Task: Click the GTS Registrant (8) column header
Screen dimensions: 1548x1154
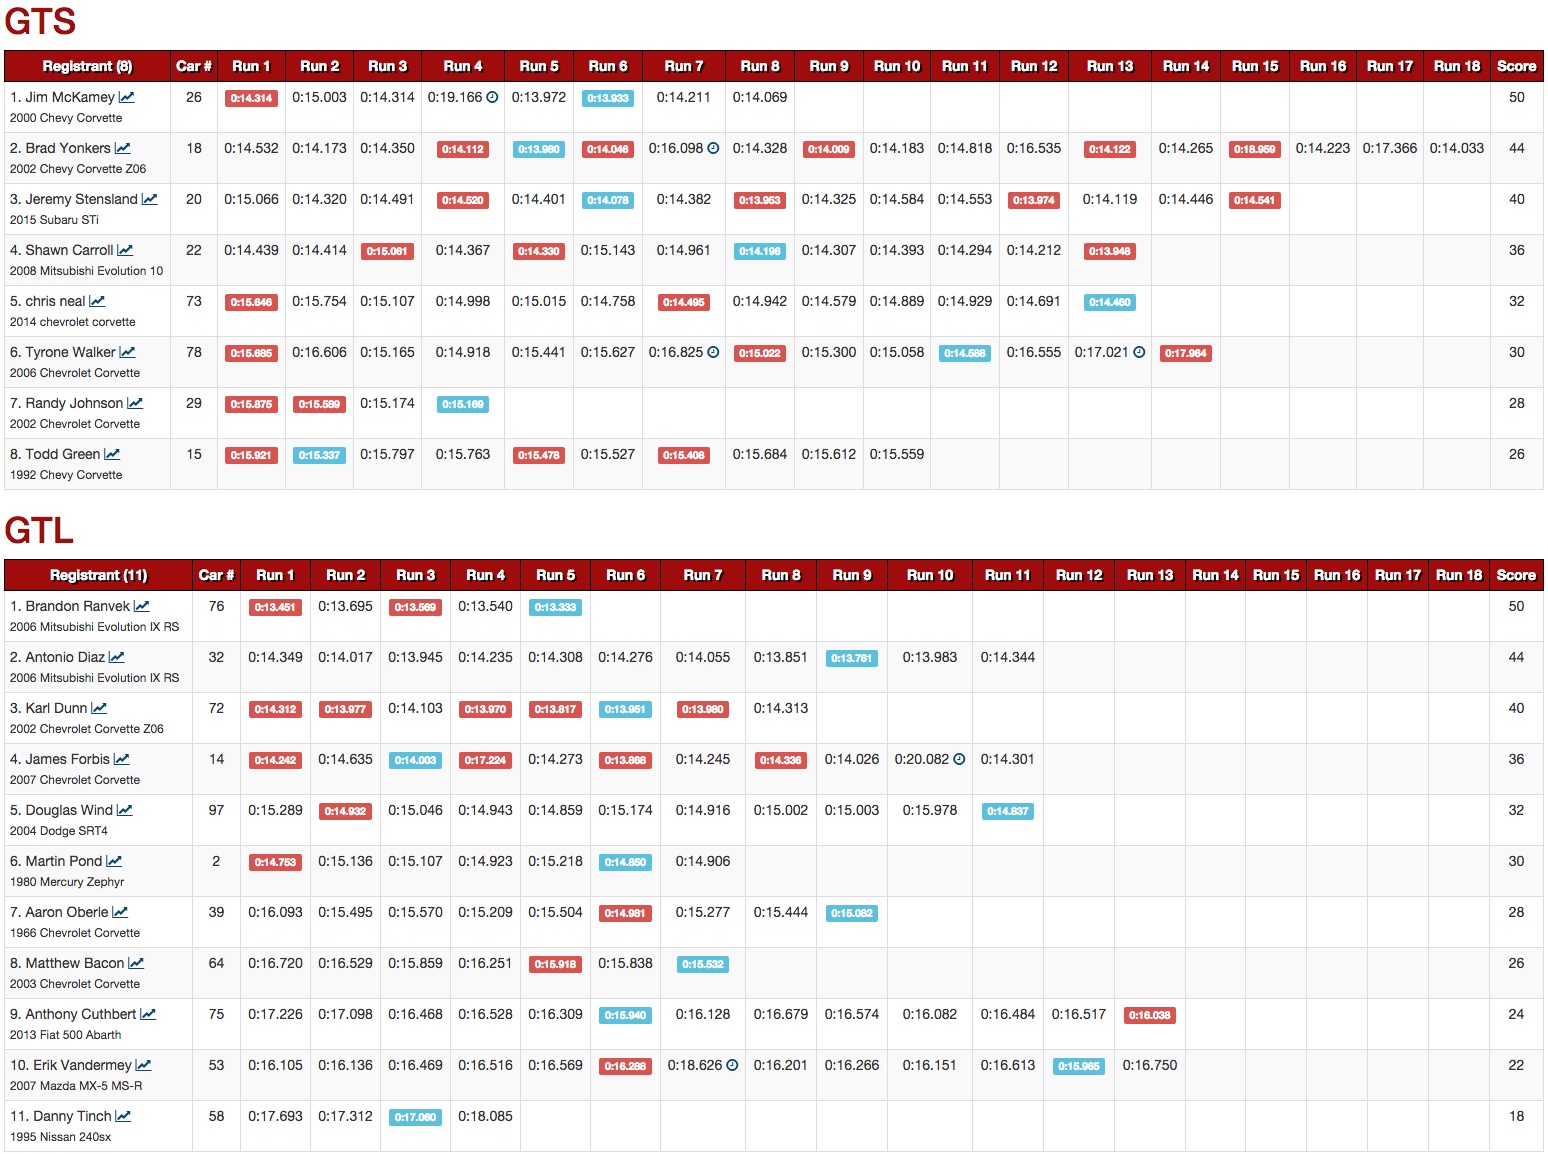Action: (x=87, y=66)
